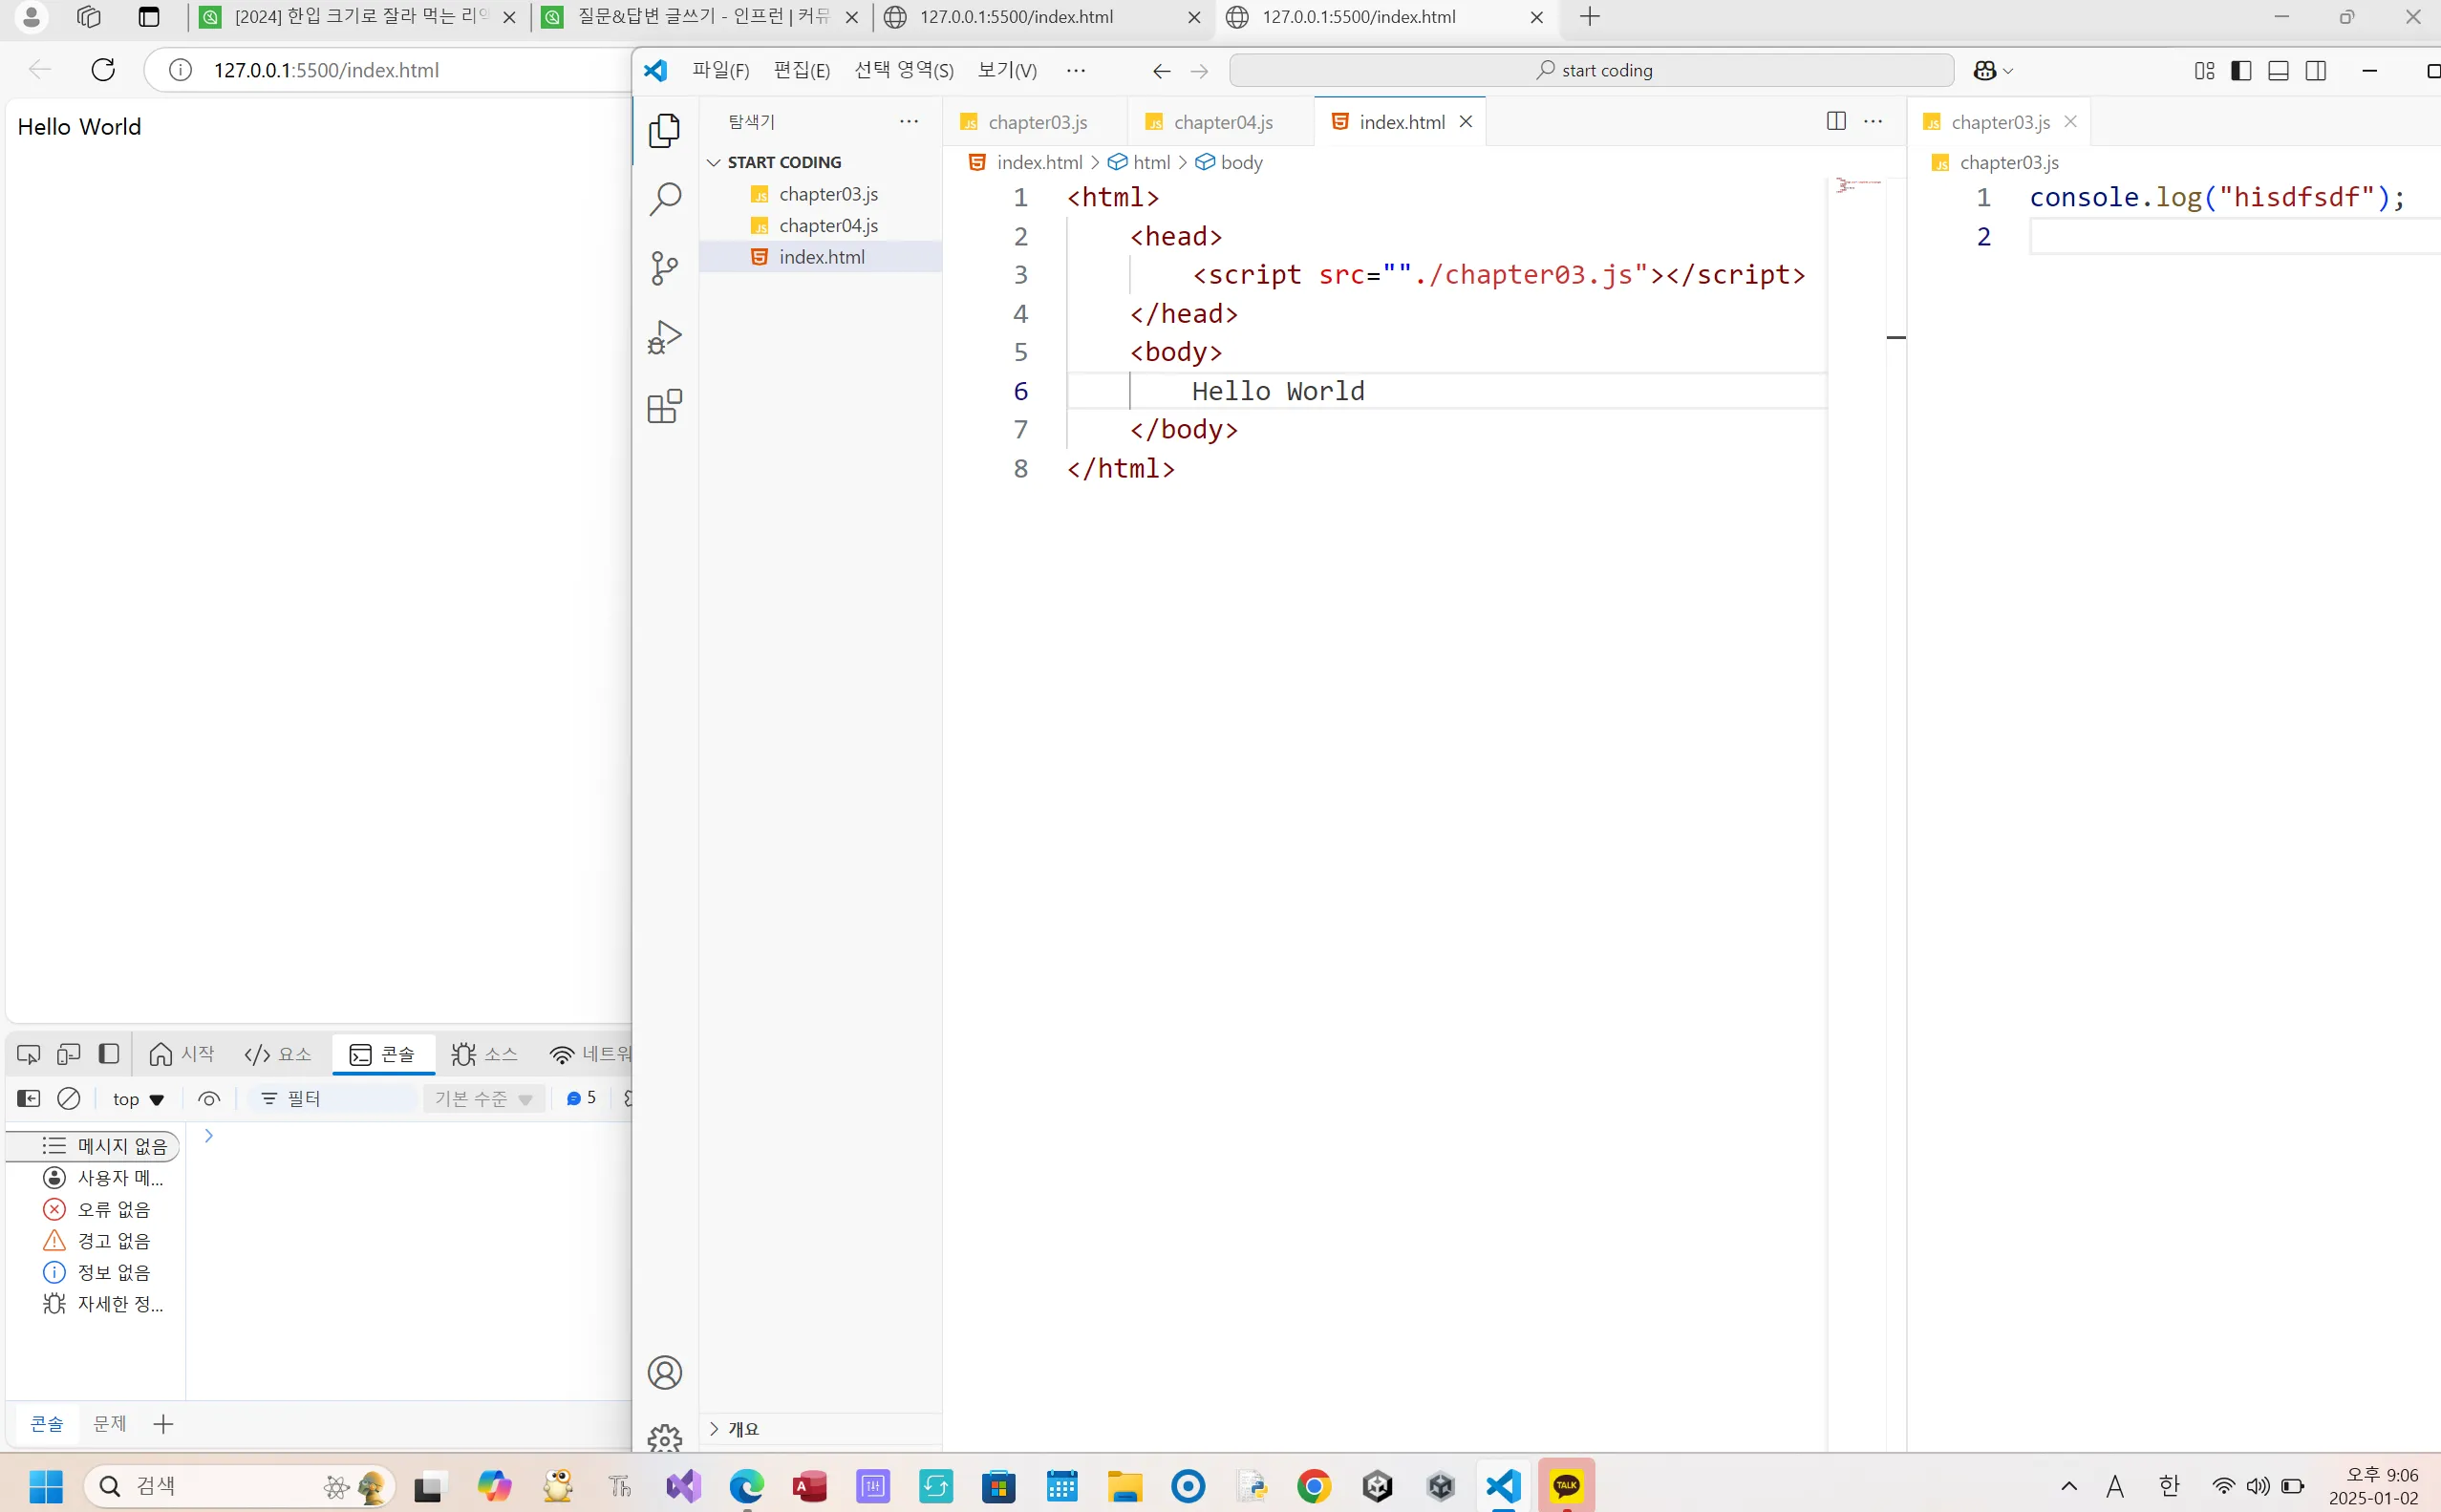The height and width of the screenshot is (1512, 2441).
Task: Click html in the breadcrumb path
Action: [1150, 162]
